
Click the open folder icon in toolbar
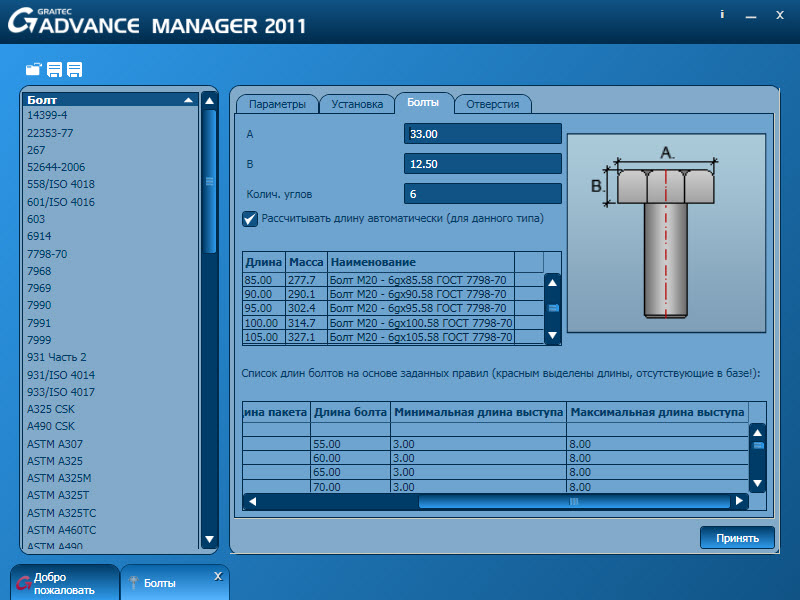(x=34, y=69)
